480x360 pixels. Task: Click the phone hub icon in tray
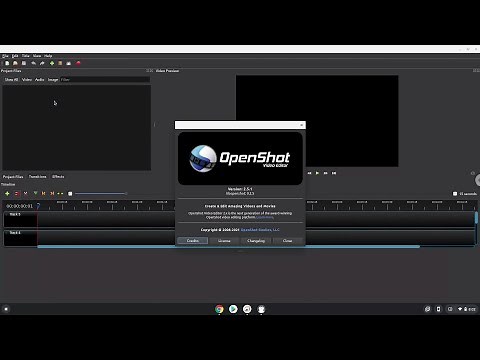[x=438, y=309]
